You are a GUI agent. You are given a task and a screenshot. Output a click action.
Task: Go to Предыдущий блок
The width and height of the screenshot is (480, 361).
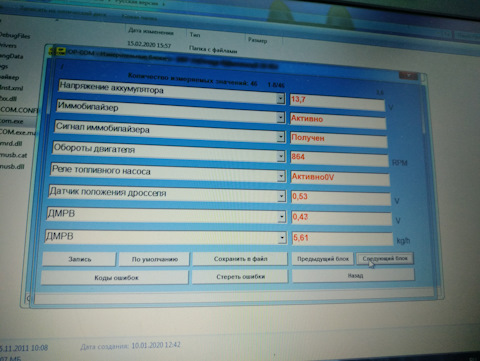pos(323,258)
